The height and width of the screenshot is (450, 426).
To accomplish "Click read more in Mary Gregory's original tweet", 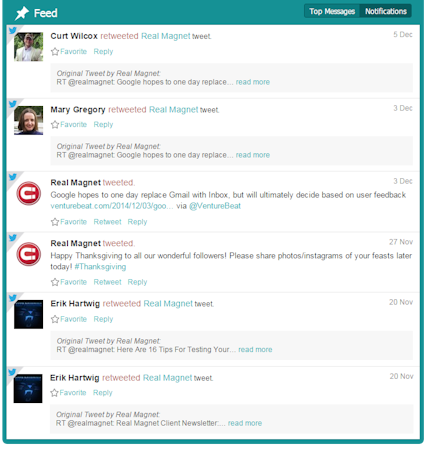I will (253, 155).
